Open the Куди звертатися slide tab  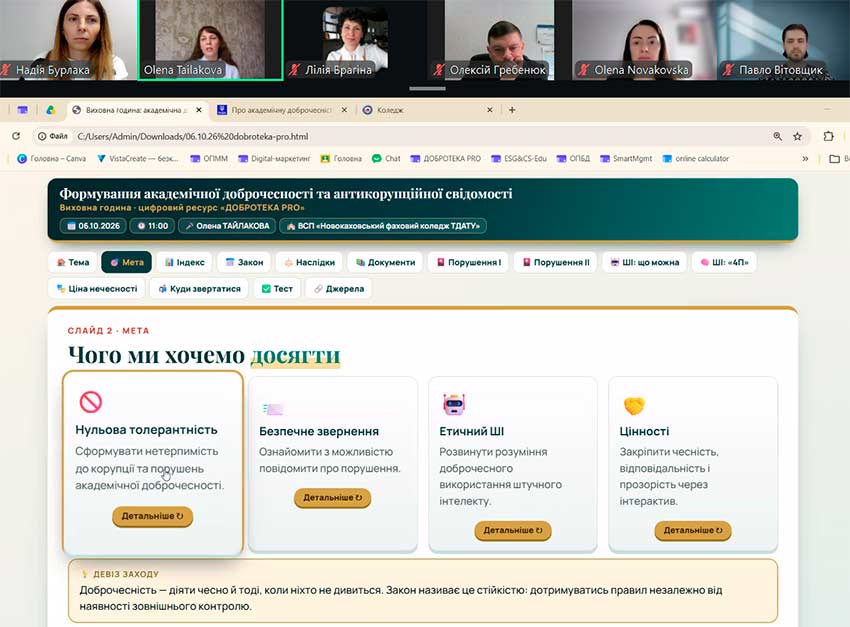[x=199, y=288]
